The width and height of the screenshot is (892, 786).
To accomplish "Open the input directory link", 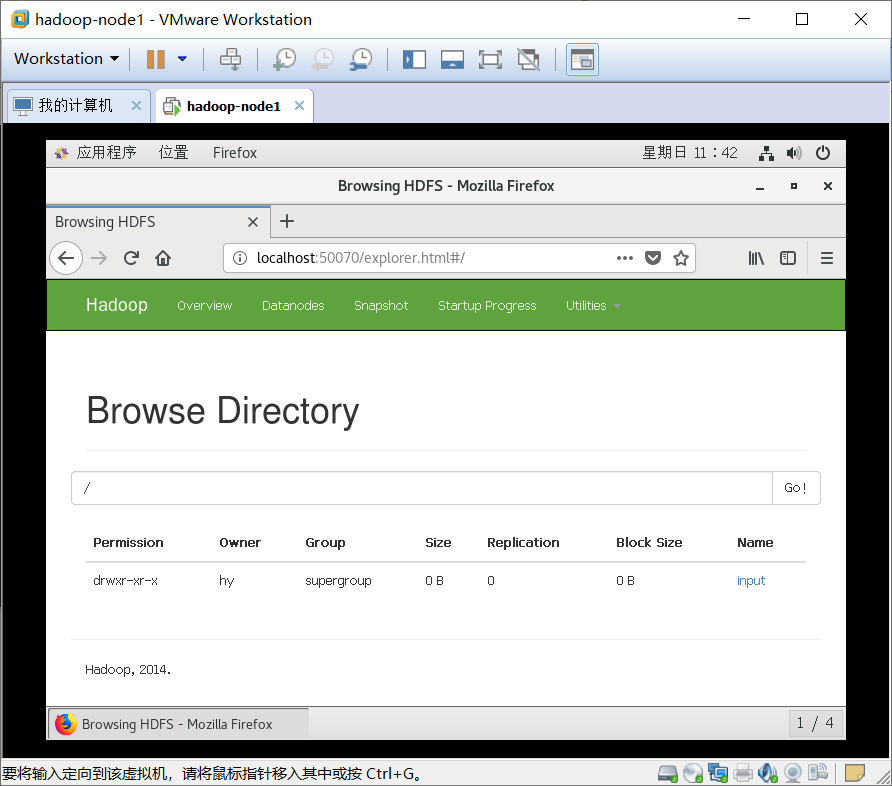I will coord(750,580).
